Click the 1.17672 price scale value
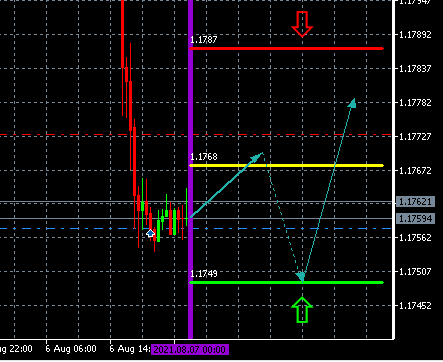The image size is (443, 362). pyautogui.click(x=415, y=171)
